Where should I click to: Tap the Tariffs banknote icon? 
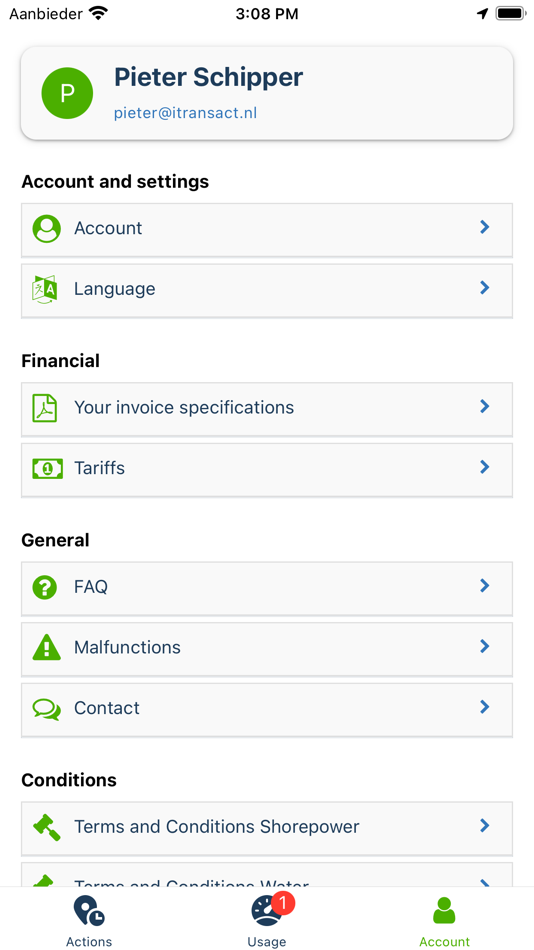(x=47, y=468)
